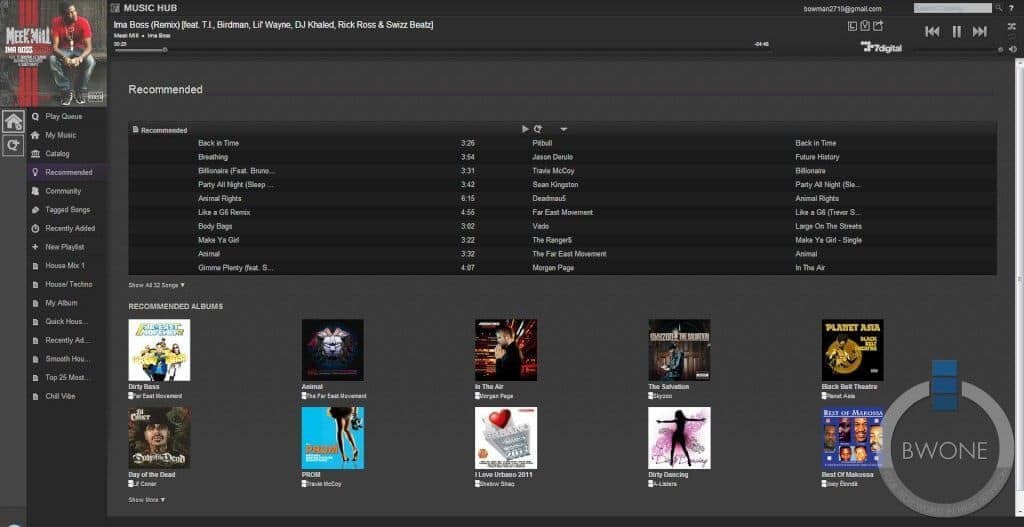Open the Dirty Dancing album cover
Screen dimensions: 1024x527
[679, 438]
